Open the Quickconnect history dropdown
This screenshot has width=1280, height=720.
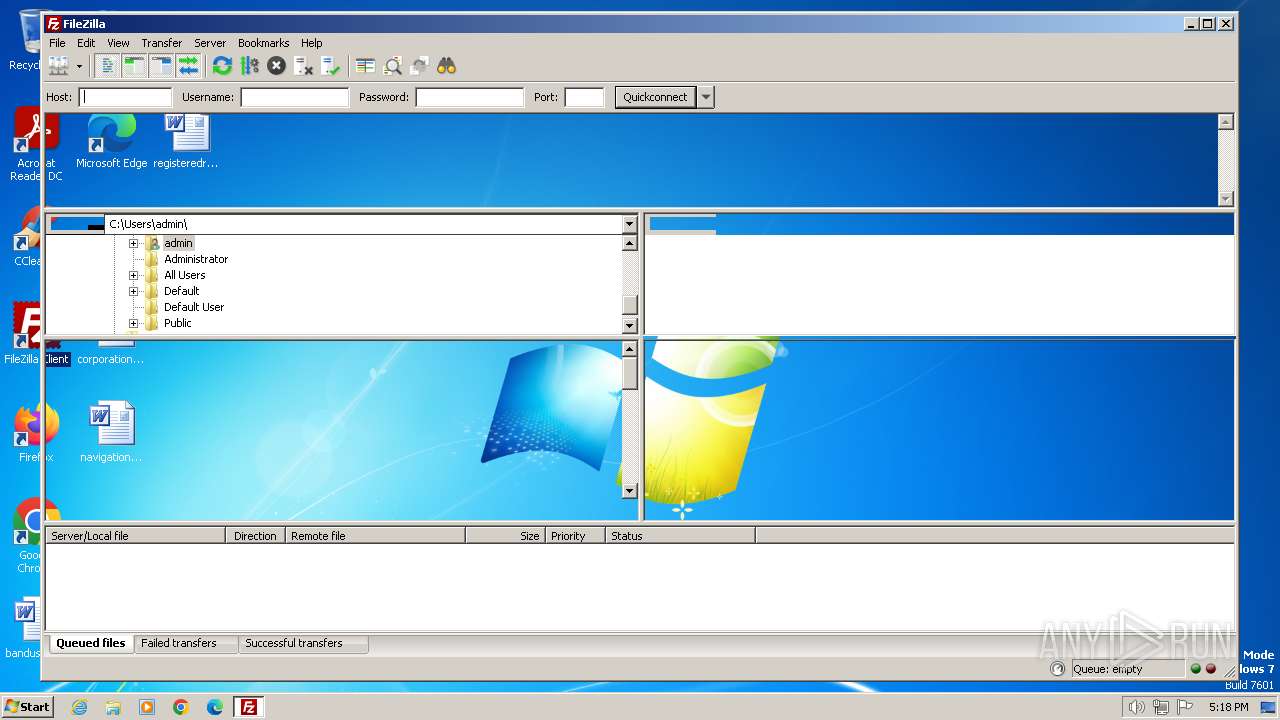[x=706, y=97]
